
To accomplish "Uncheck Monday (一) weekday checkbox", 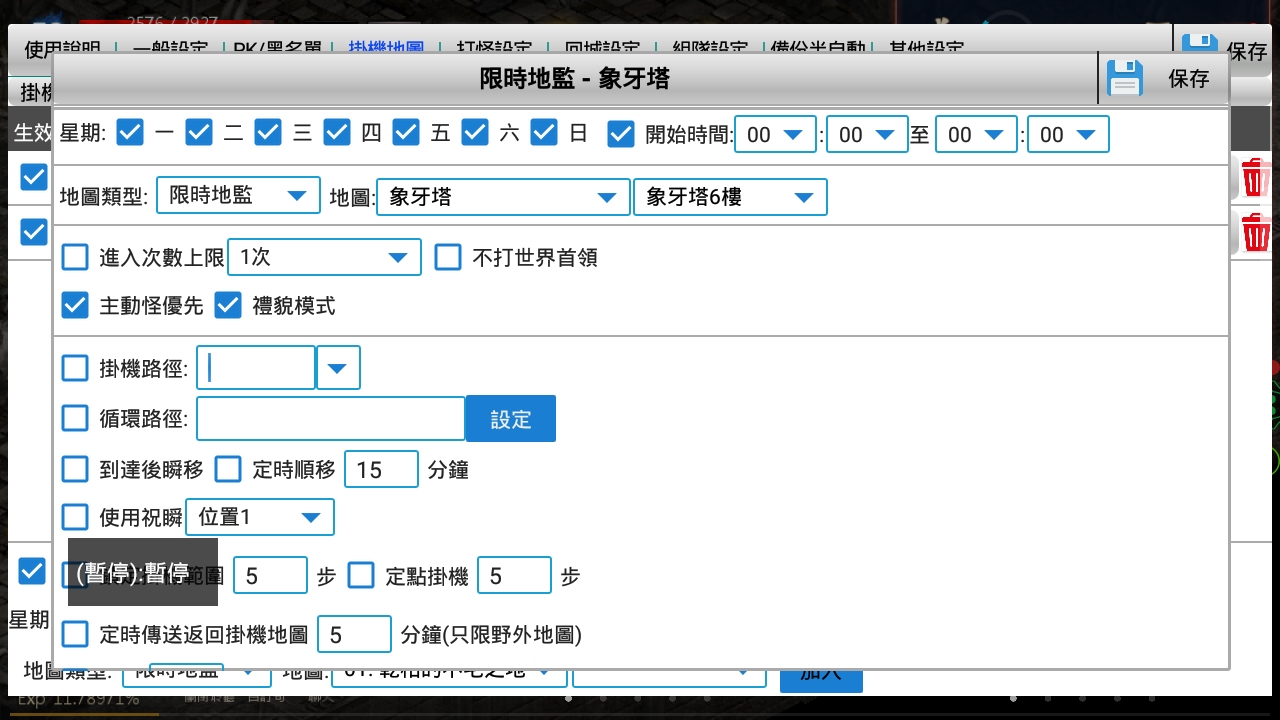I will click(x=130, y=132).
